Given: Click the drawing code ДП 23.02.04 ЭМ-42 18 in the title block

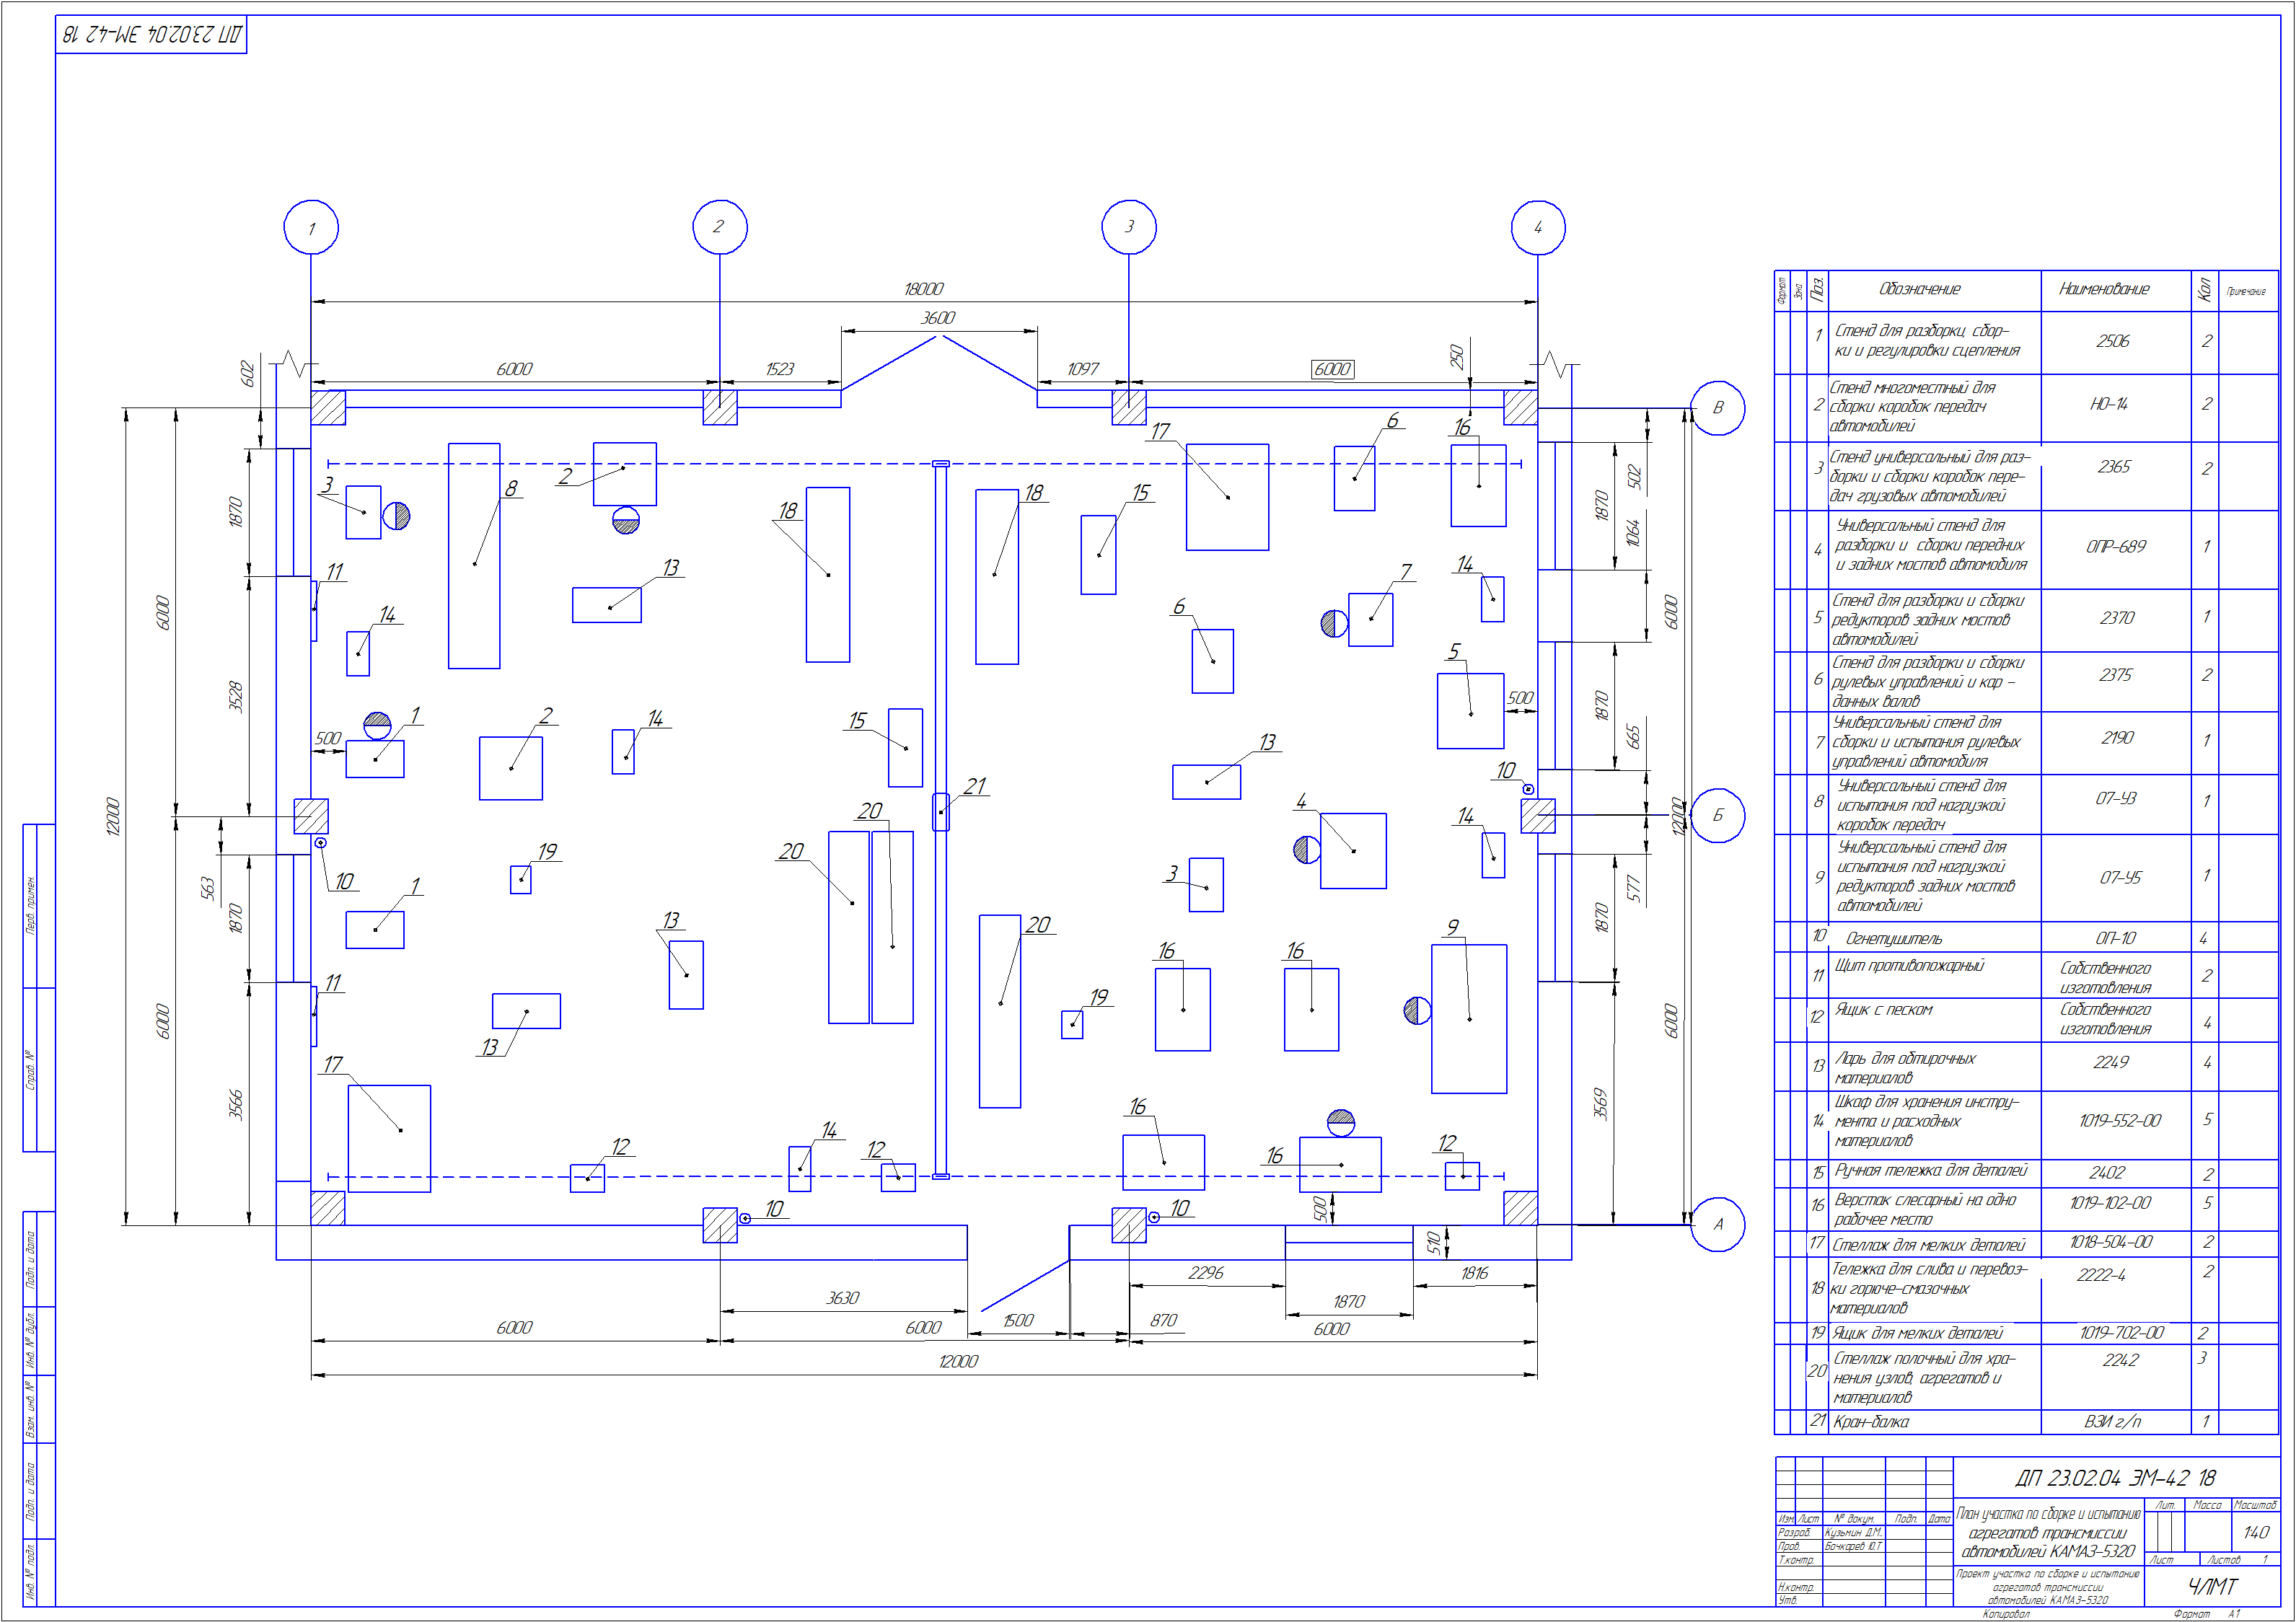Looking at the screenshot, I should [x=2115, y=1478].
